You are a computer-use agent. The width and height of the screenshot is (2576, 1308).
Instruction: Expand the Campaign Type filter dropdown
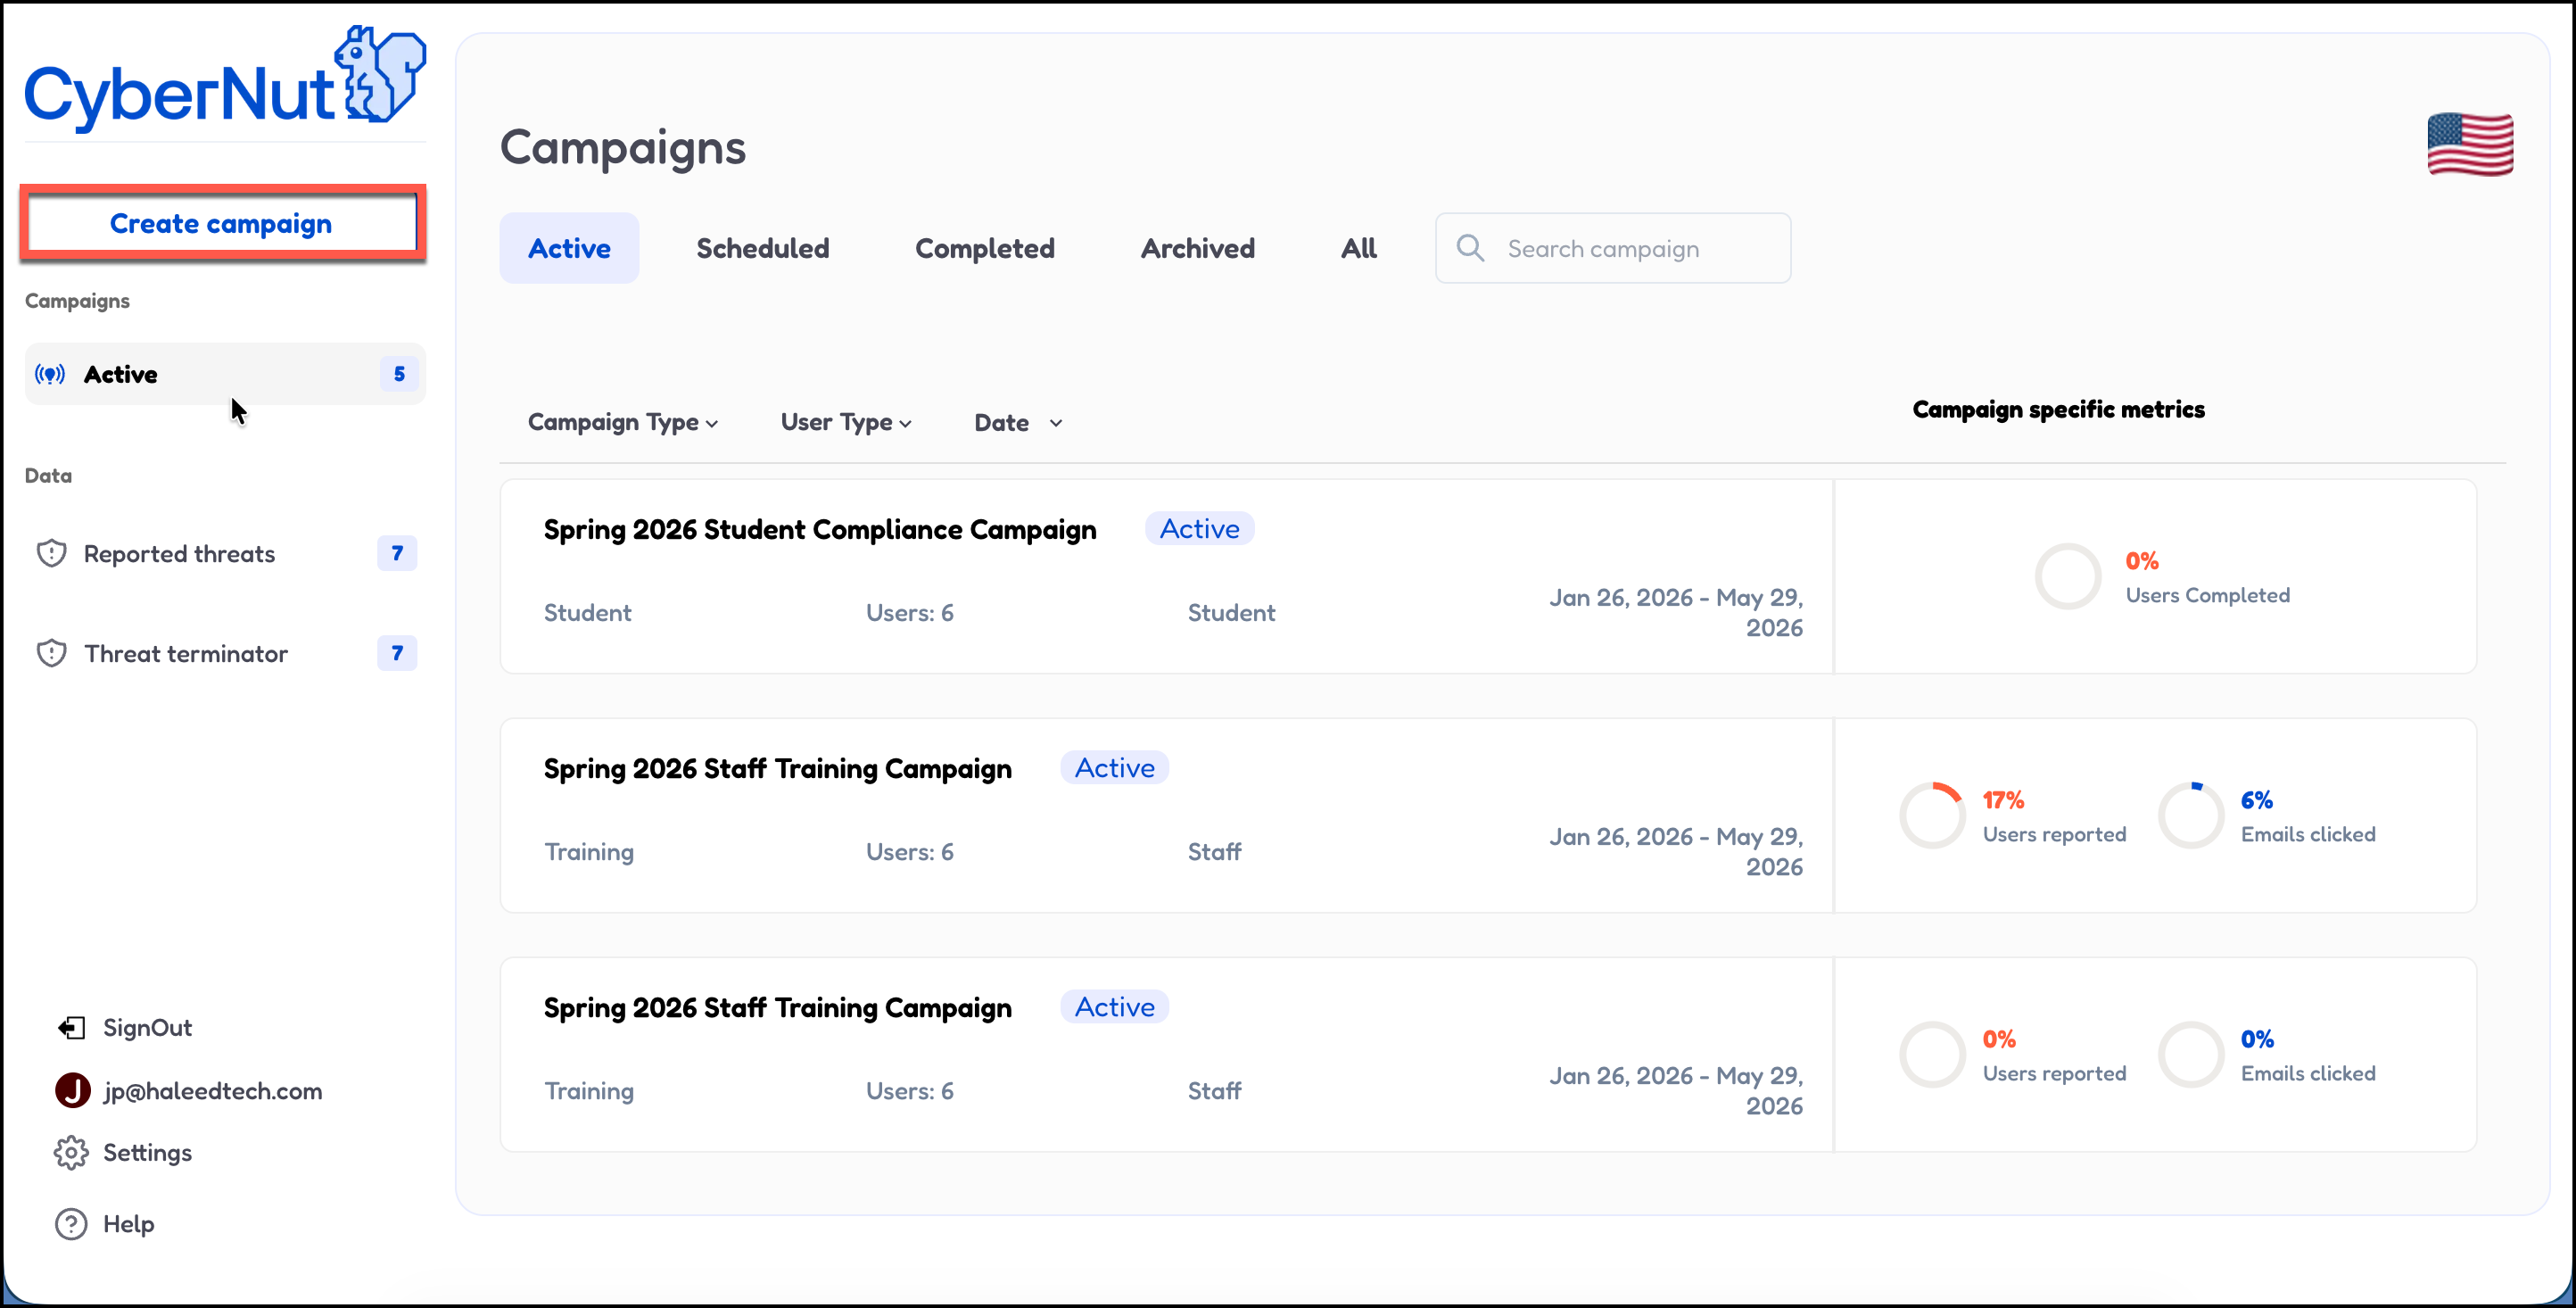tap(622, 422)
